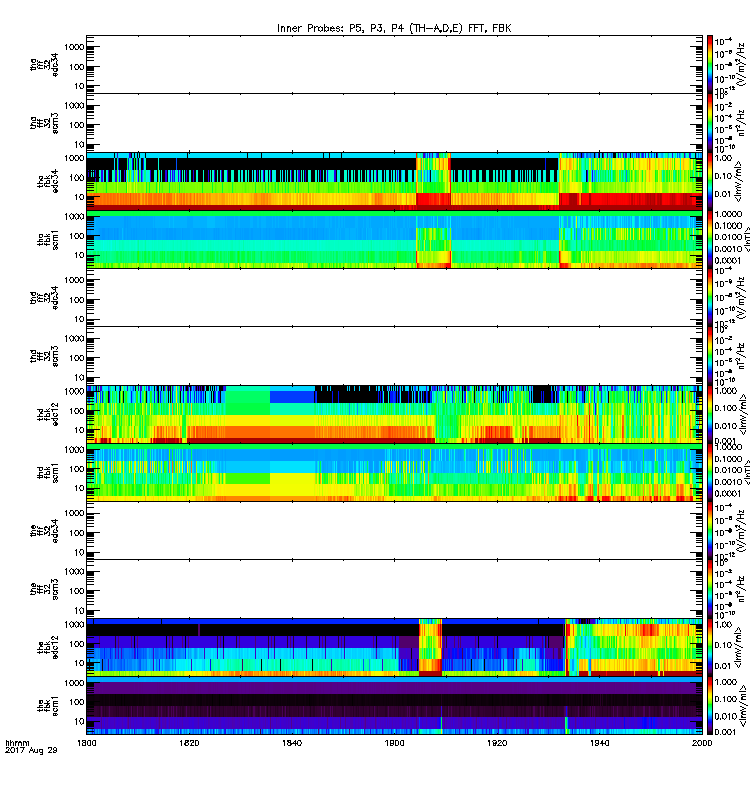Click the 'the fff 32 edc34' panel label

[x=44, y=531]
